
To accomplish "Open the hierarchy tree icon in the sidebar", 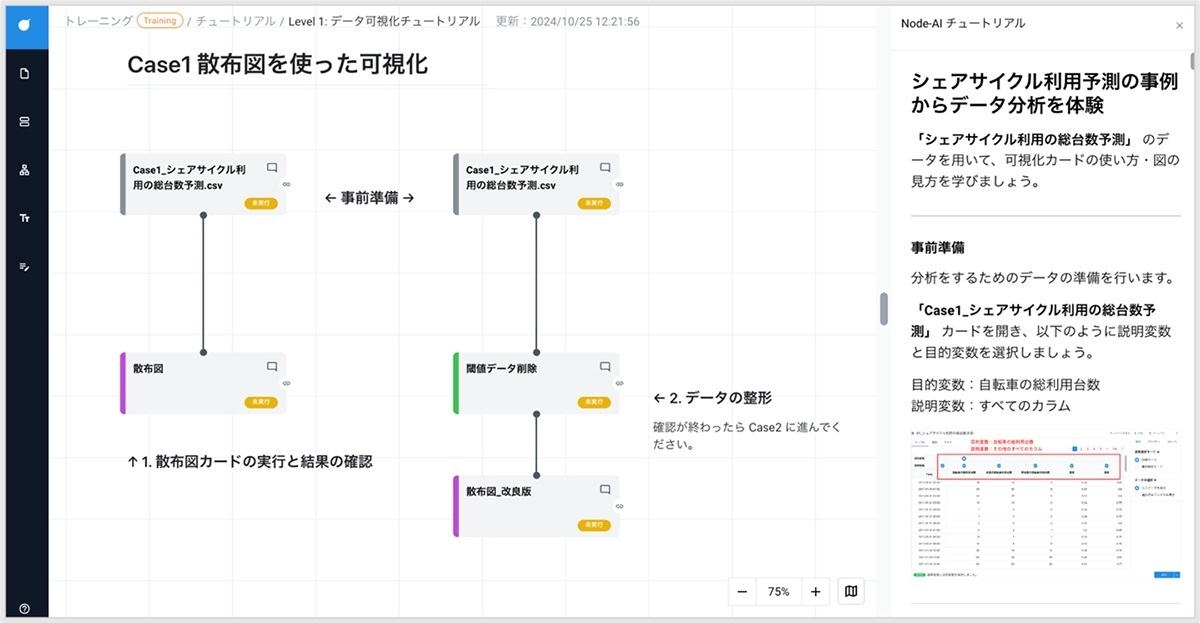I will coord(24,169).
